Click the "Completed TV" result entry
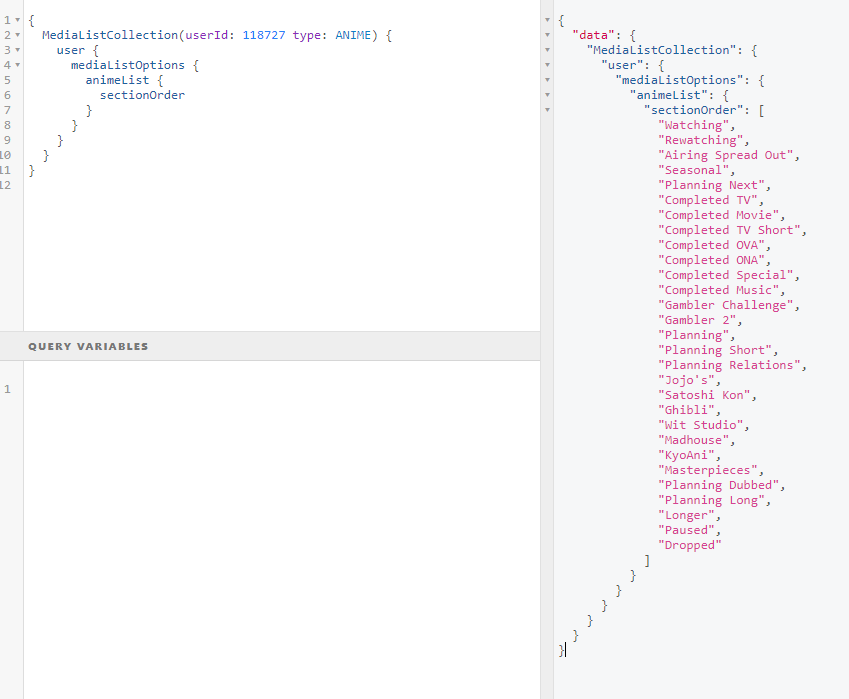Image resolution: width=849 pixels, height=699 pixels. 708,200
